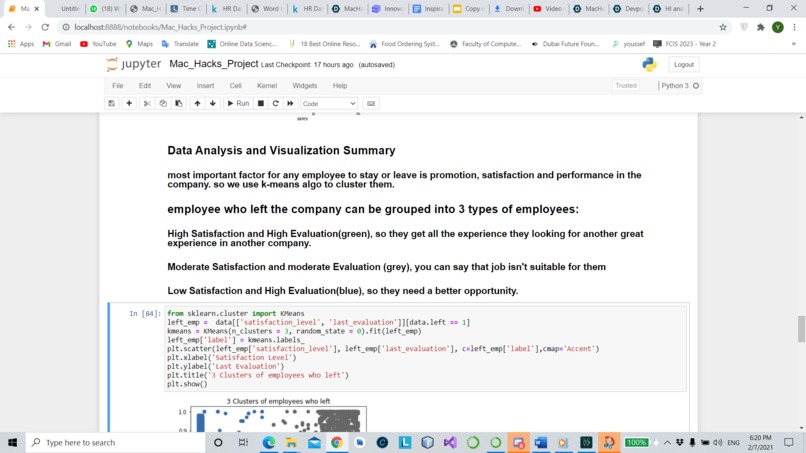The height and width of the screenshot is (453, 806).
Task: Click inside code cell In [84]
Action: [426, 349]
